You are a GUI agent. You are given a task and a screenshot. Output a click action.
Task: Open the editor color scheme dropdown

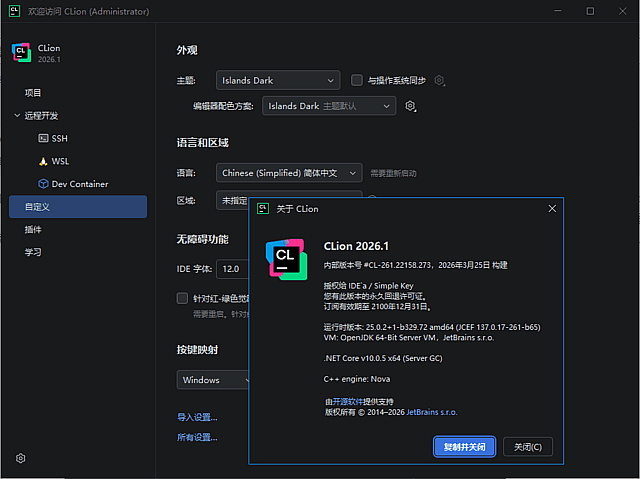tap(328, 105)
